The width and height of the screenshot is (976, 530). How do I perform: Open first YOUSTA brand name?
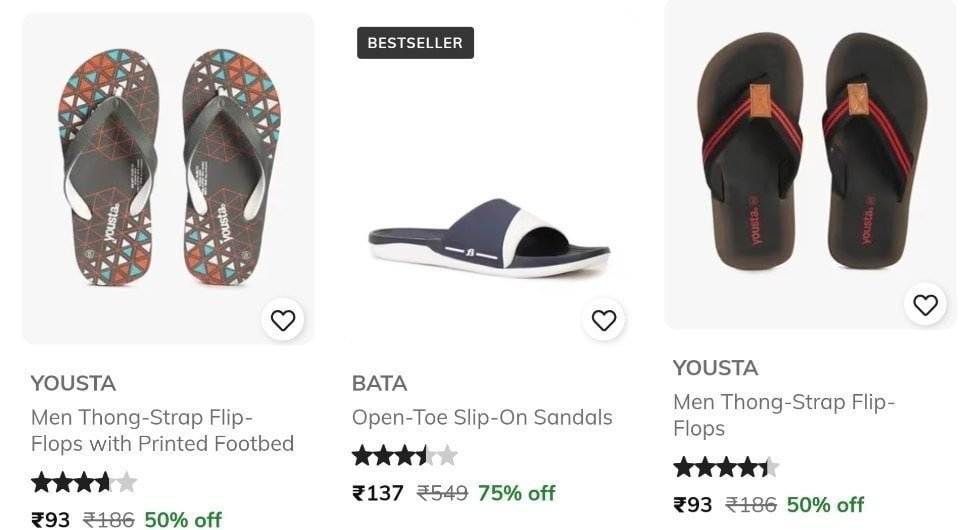[x=73, y=383]
